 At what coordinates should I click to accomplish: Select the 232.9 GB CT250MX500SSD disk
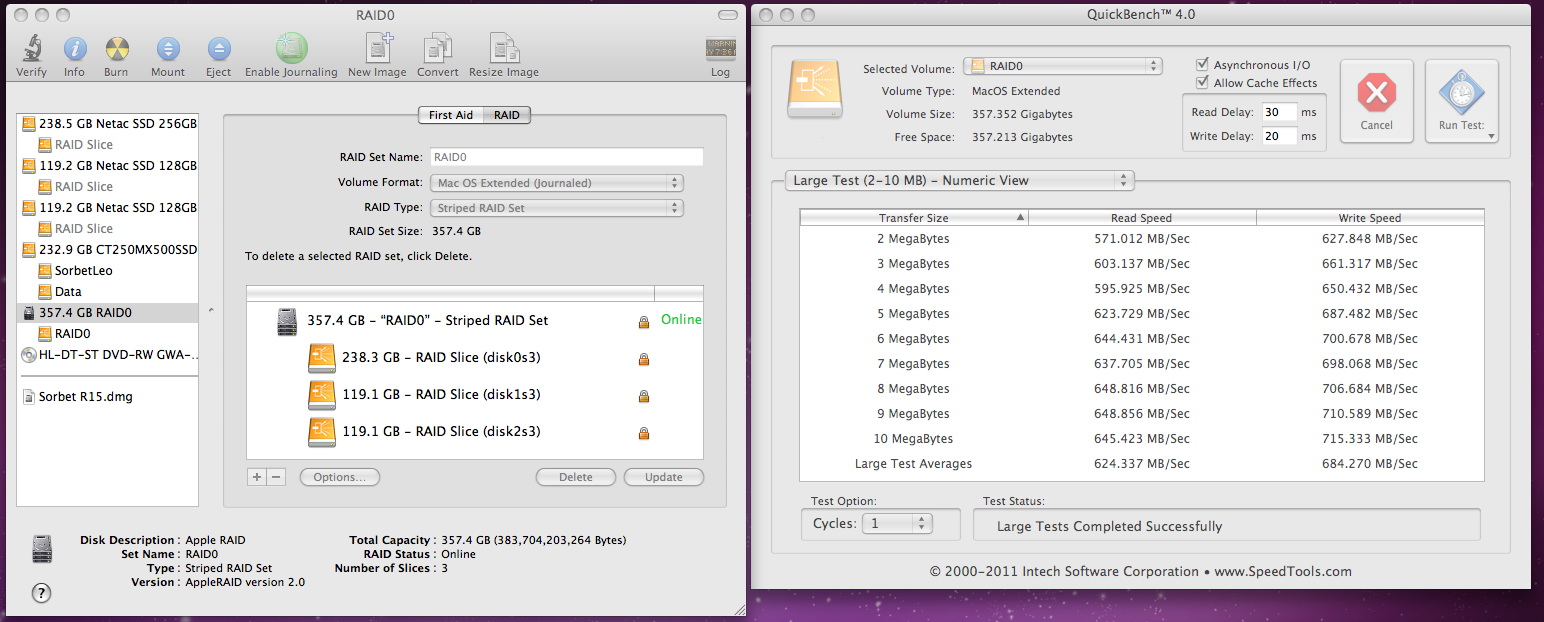(x=108, y=249)
